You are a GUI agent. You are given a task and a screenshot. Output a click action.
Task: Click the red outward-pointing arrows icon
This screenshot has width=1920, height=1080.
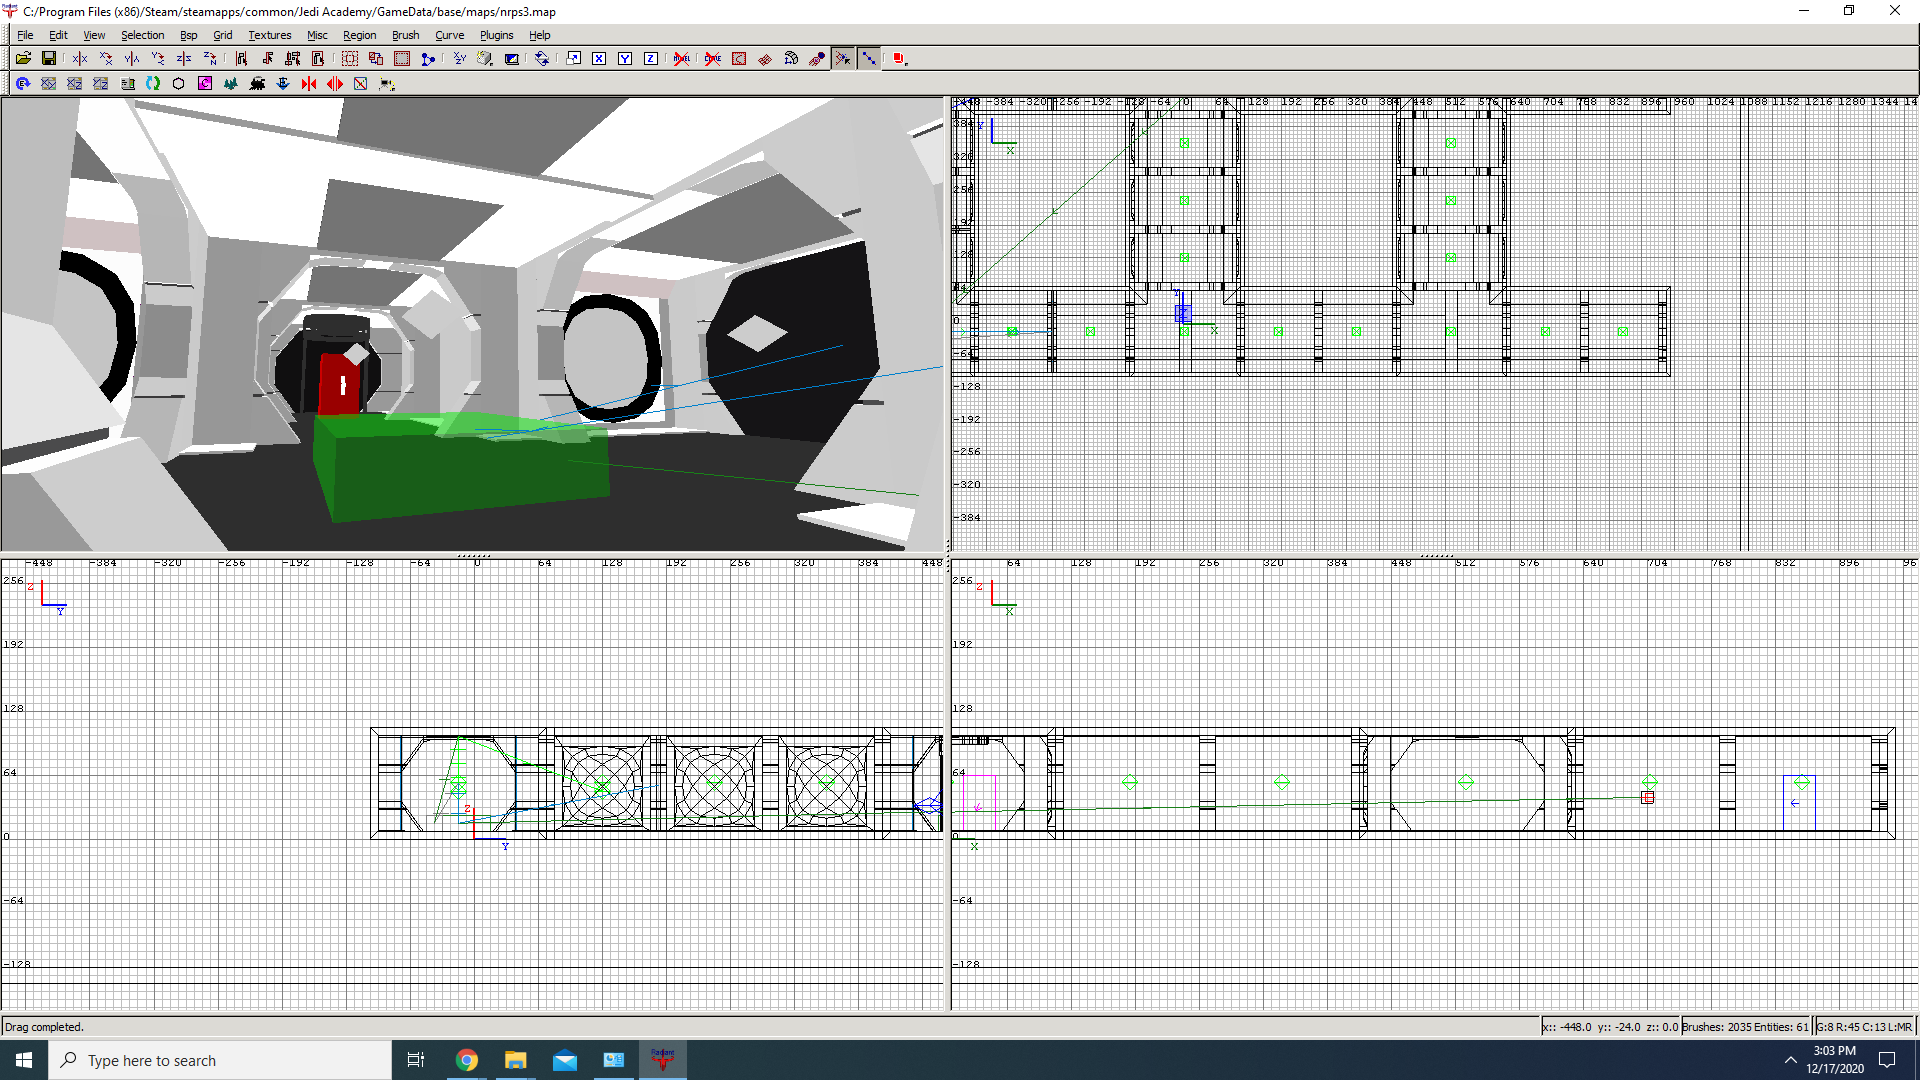point(335,84)
